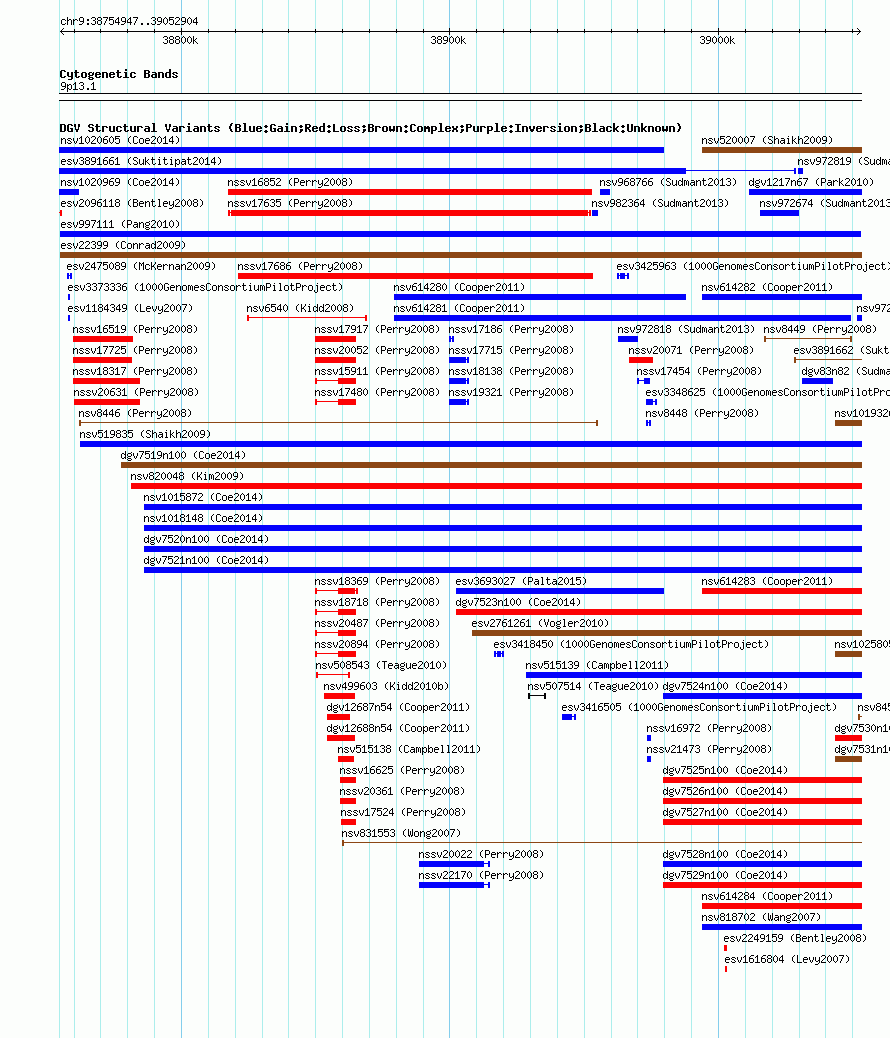Select nsv968766 (Sudmant2013) label
Screen dimensions: 890x1038
pos(668,183)
